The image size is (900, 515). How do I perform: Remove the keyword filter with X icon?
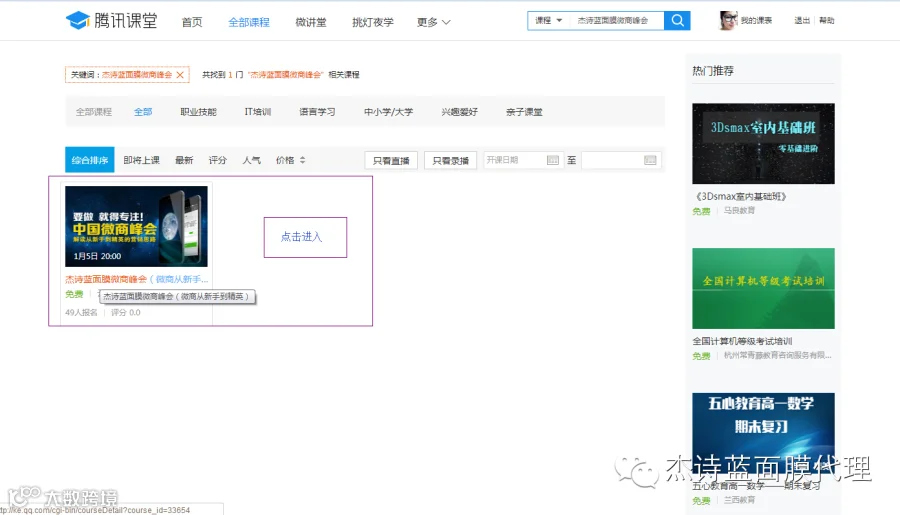click(x=180, y=75)
